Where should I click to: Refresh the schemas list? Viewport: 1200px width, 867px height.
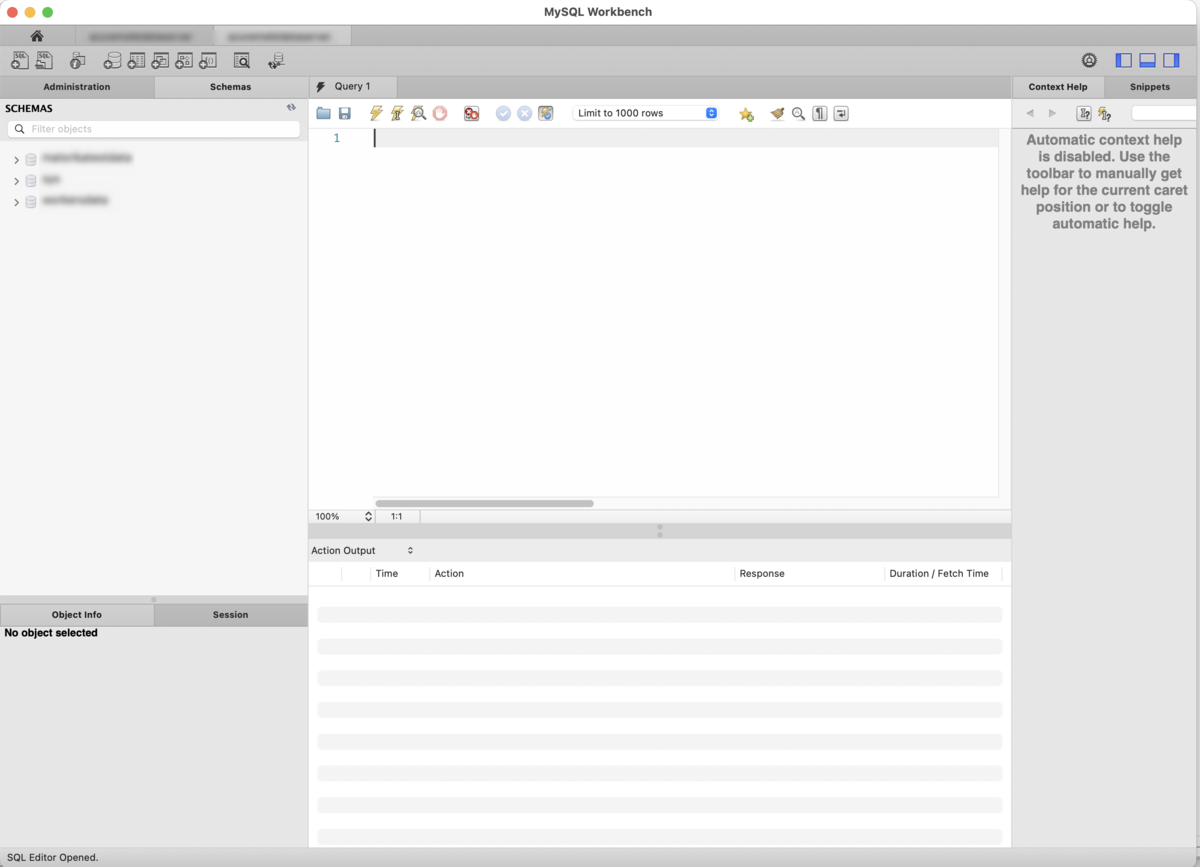(x=291, y=107)
